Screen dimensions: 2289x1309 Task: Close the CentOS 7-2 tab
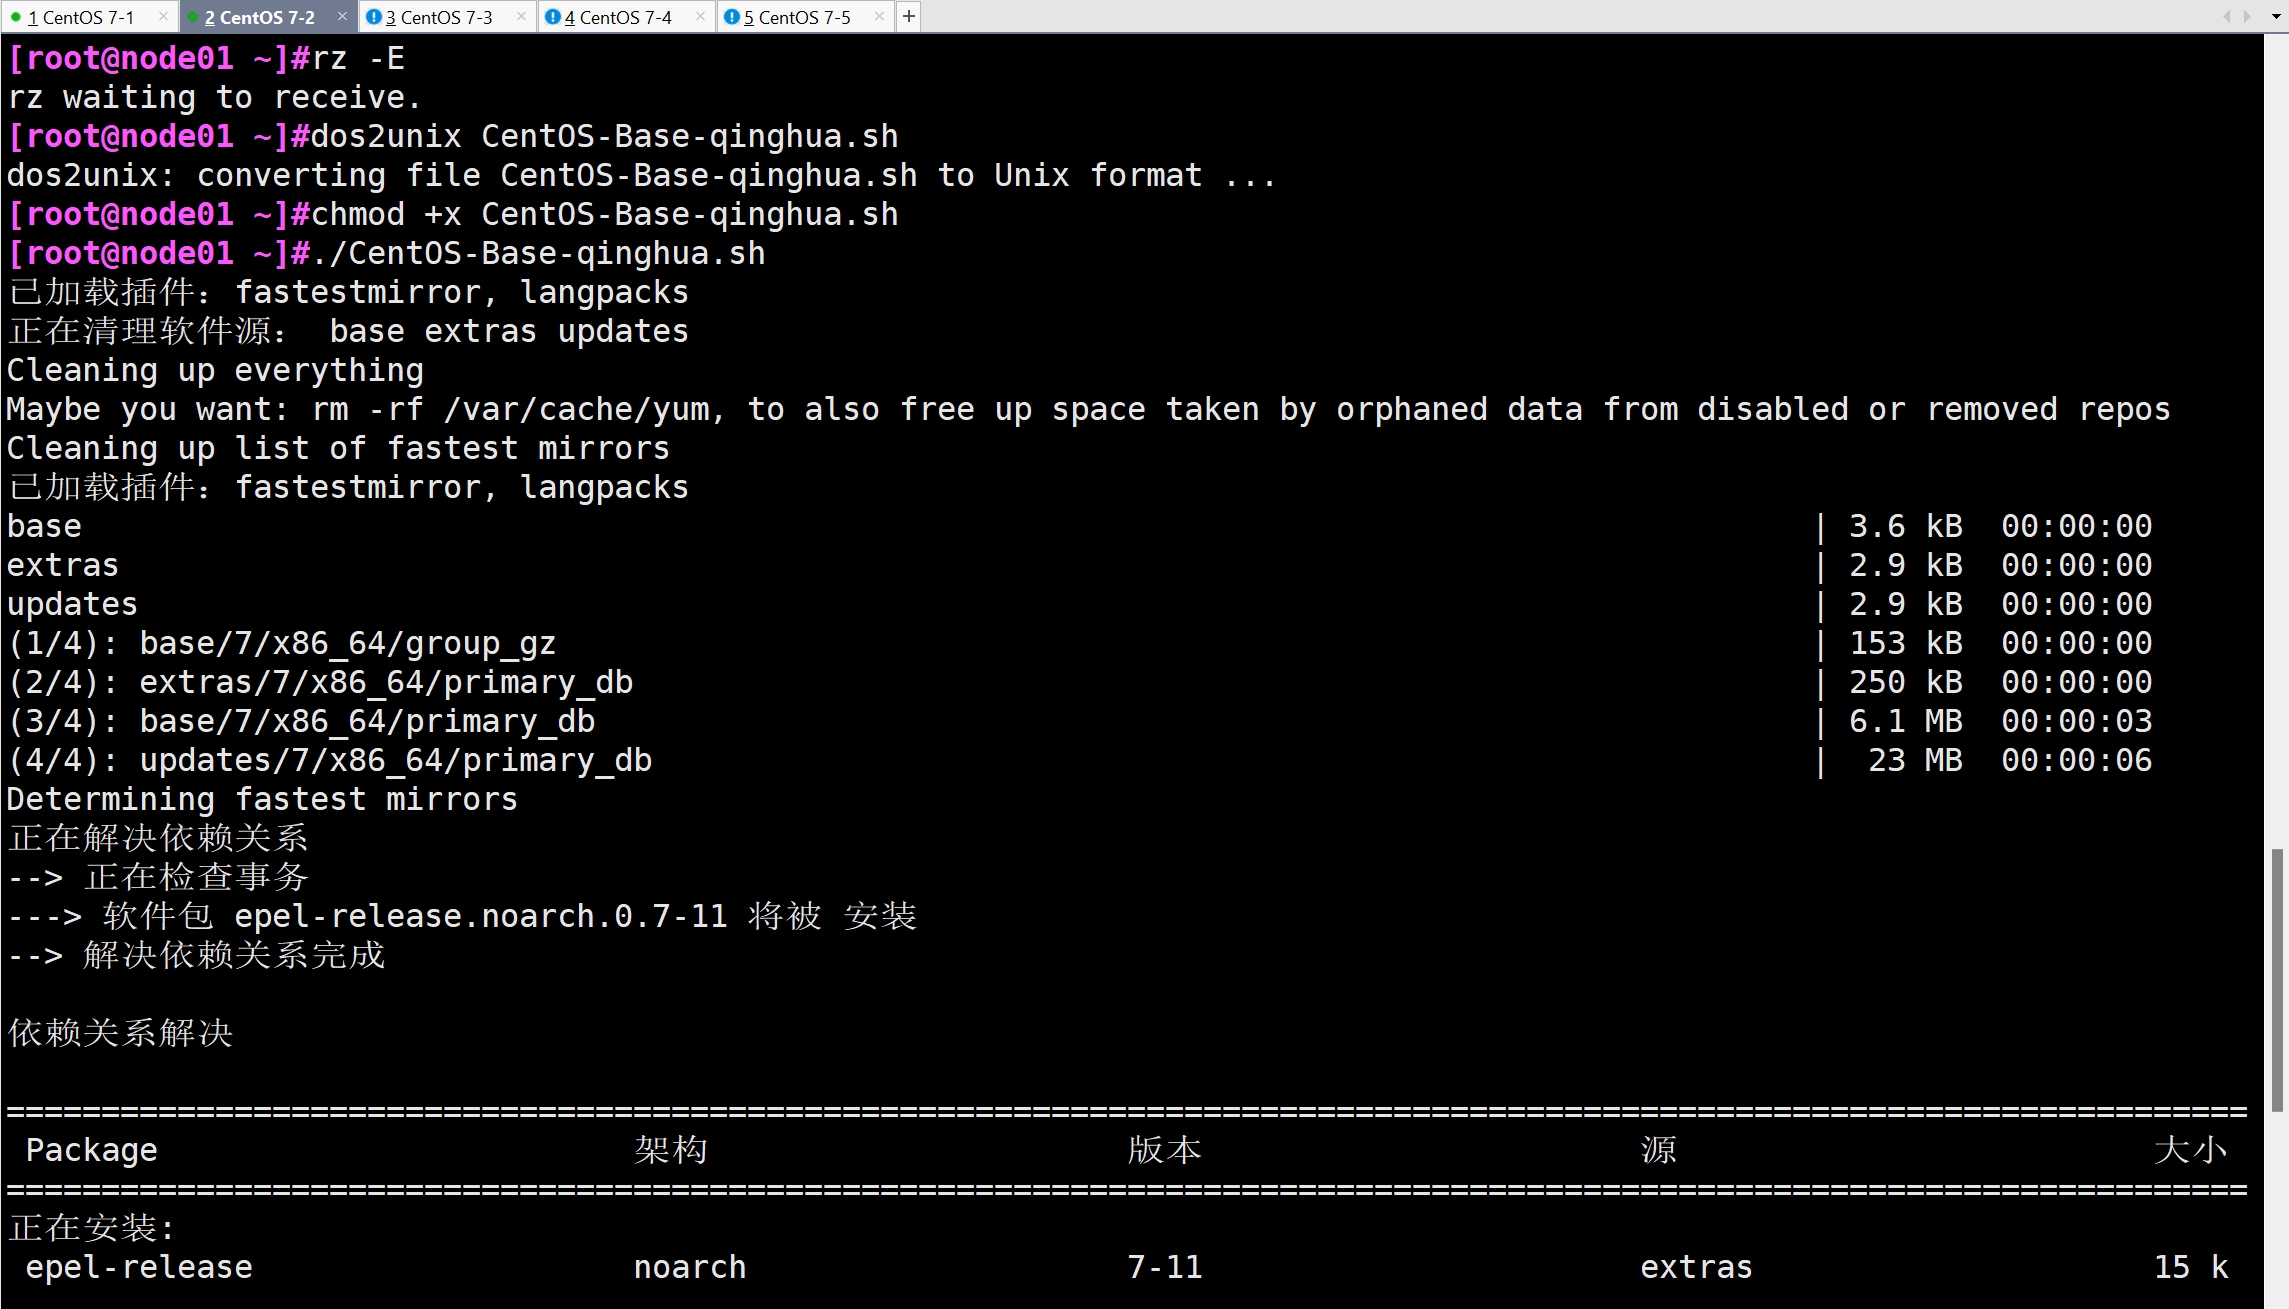click(342, 16)
